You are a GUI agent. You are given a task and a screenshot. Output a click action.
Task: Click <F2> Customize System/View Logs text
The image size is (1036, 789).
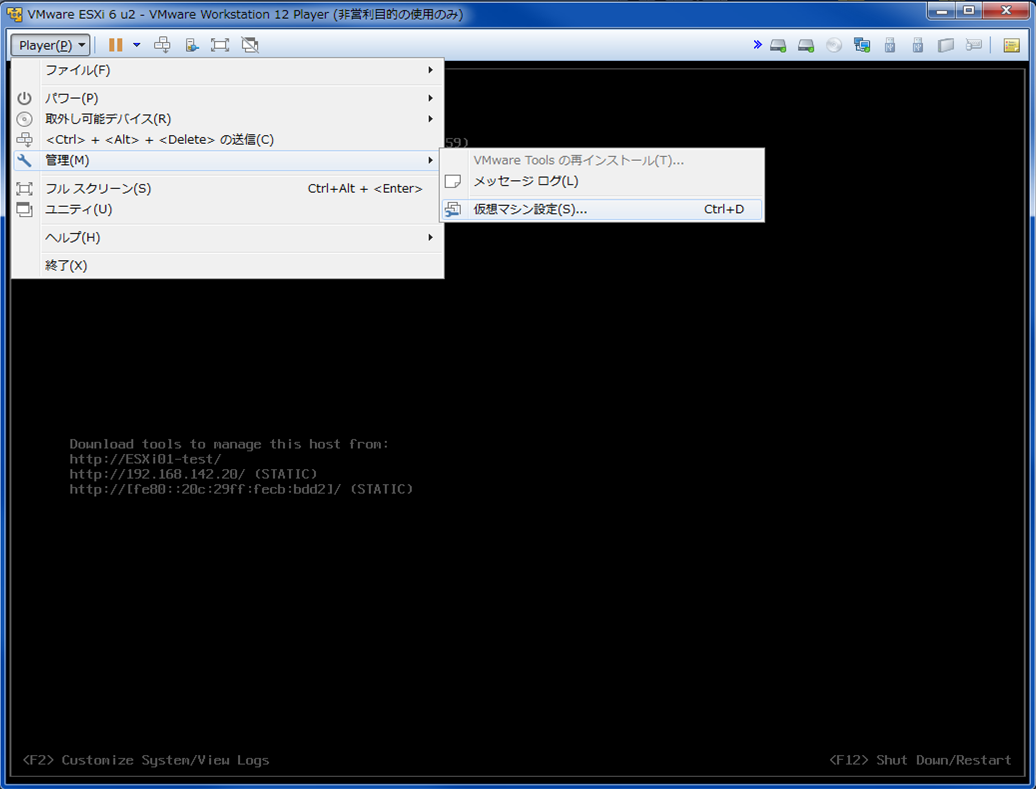(146, 760)
